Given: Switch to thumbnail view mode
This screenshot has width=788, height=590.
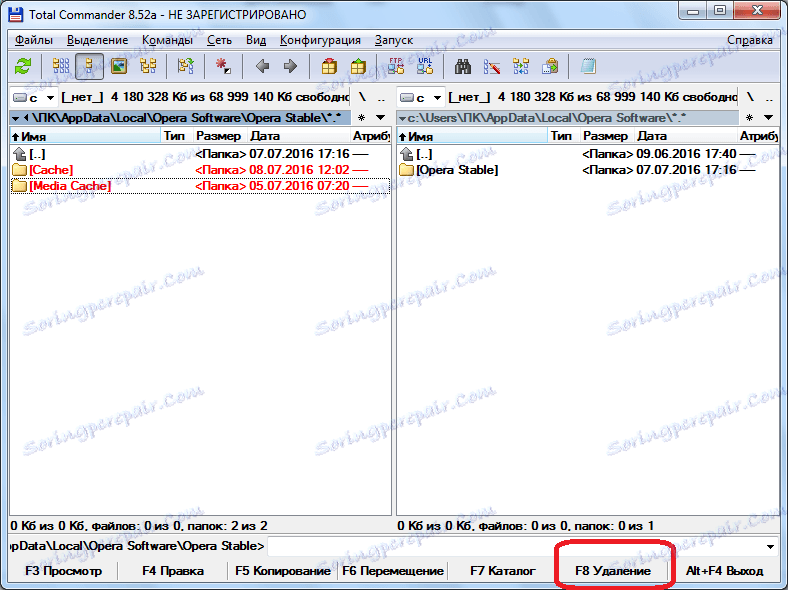Looking at the screenshot, I should [119, 66].
